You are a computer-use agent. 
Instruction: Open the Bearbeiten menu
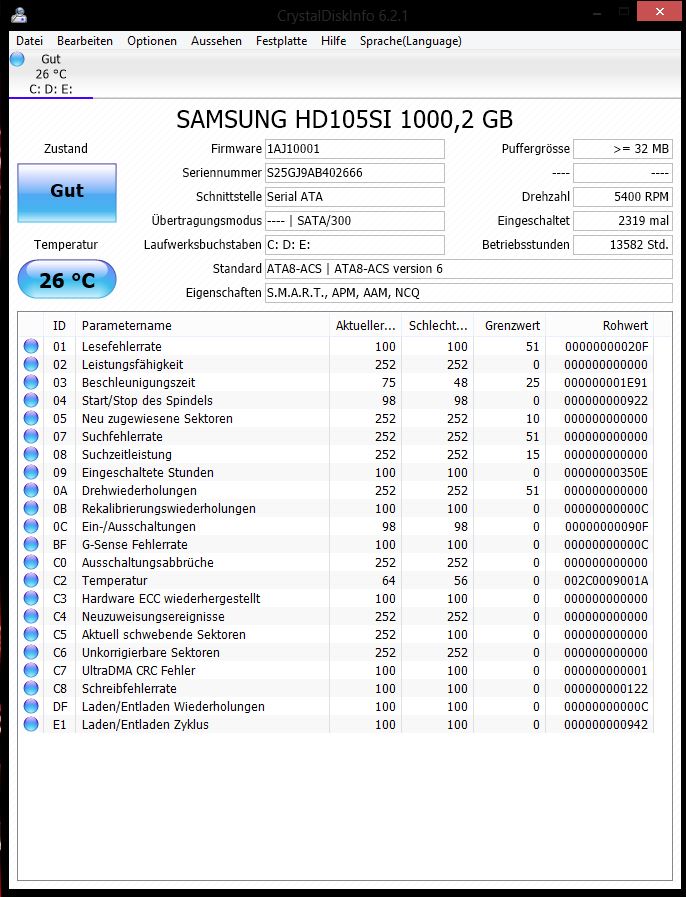[85, 41]
